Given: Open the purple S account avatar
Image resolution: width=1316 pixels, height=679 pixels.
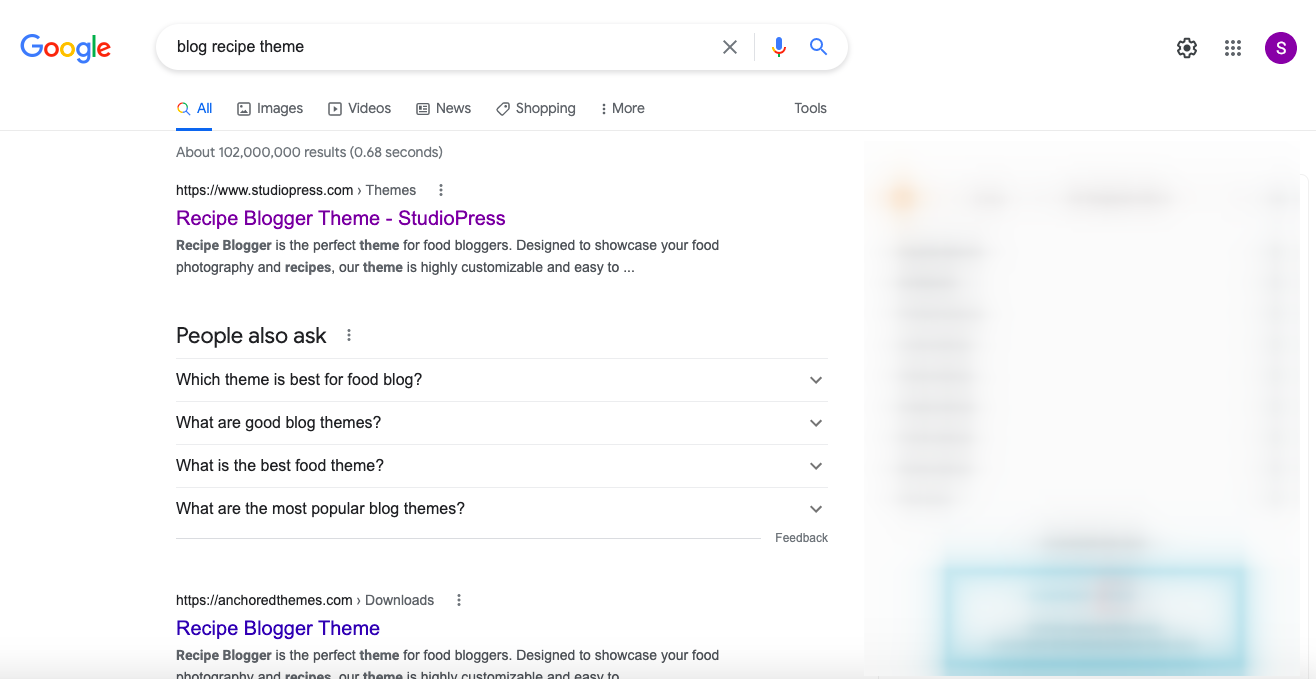Looking at the screenshot, I should tap(1281, 48).
